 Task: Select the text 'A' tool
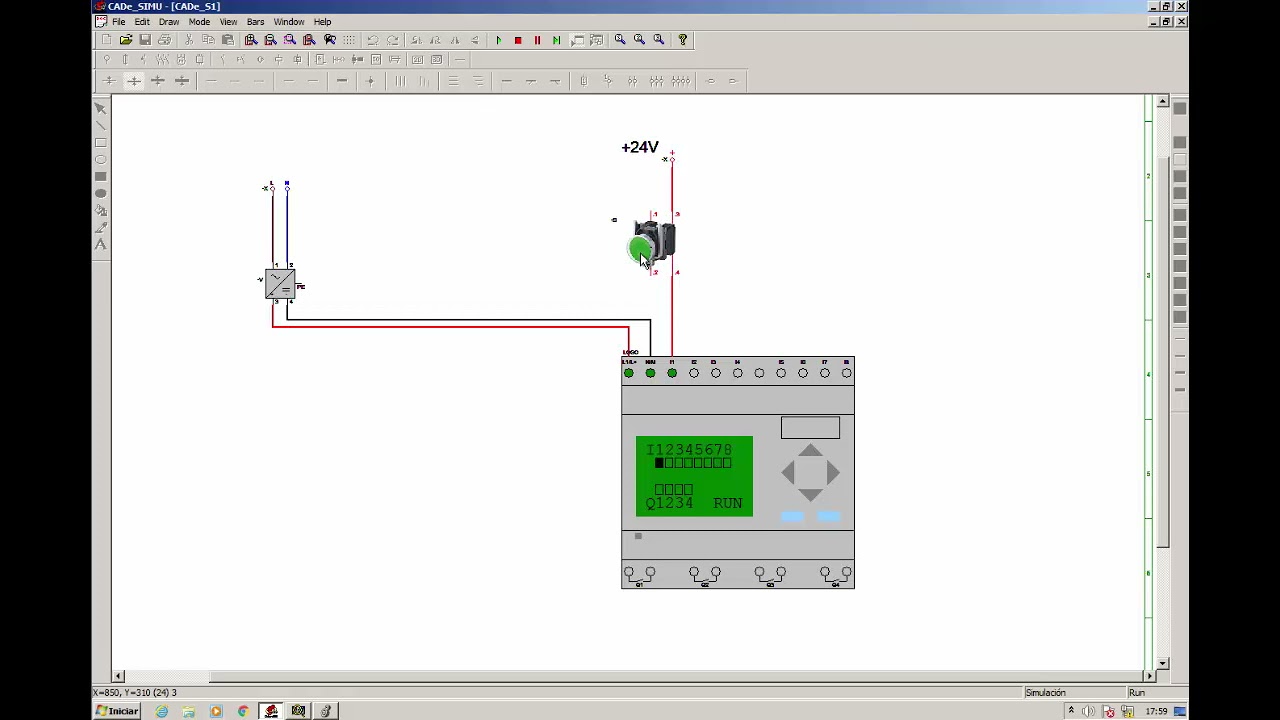pyautogui.click(x=101, y=244)
